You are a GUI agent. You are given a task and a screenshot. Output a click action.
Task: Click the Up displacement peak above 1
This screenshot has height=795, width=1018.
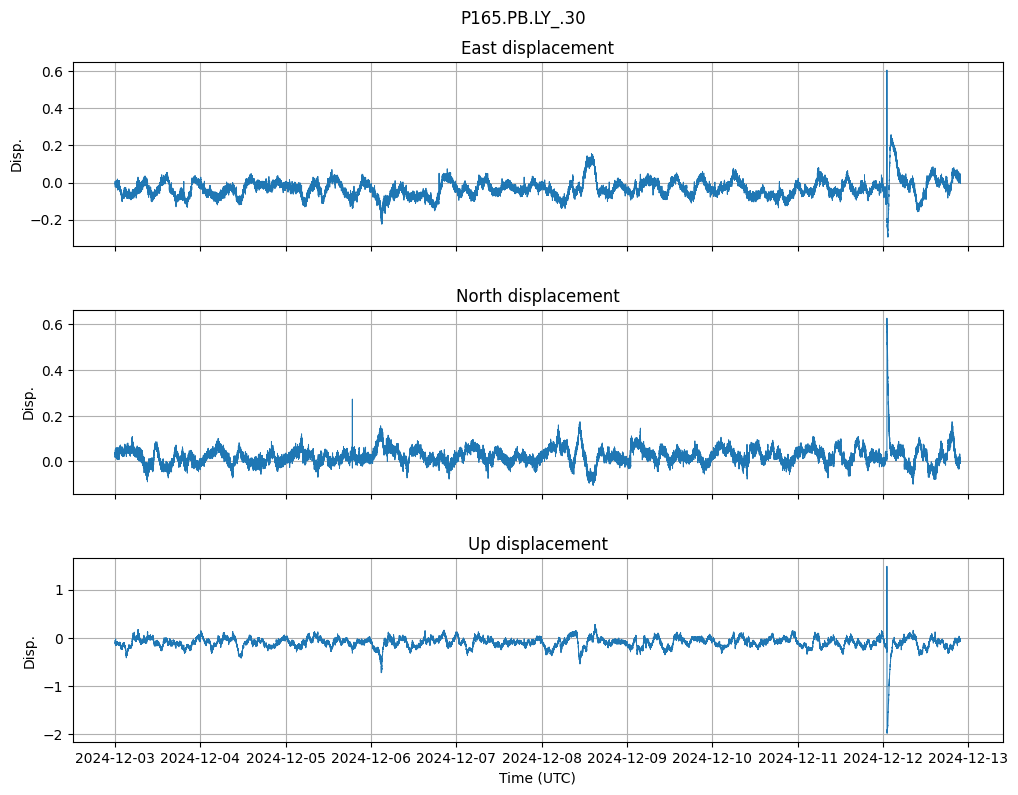[x=886, y=568]
